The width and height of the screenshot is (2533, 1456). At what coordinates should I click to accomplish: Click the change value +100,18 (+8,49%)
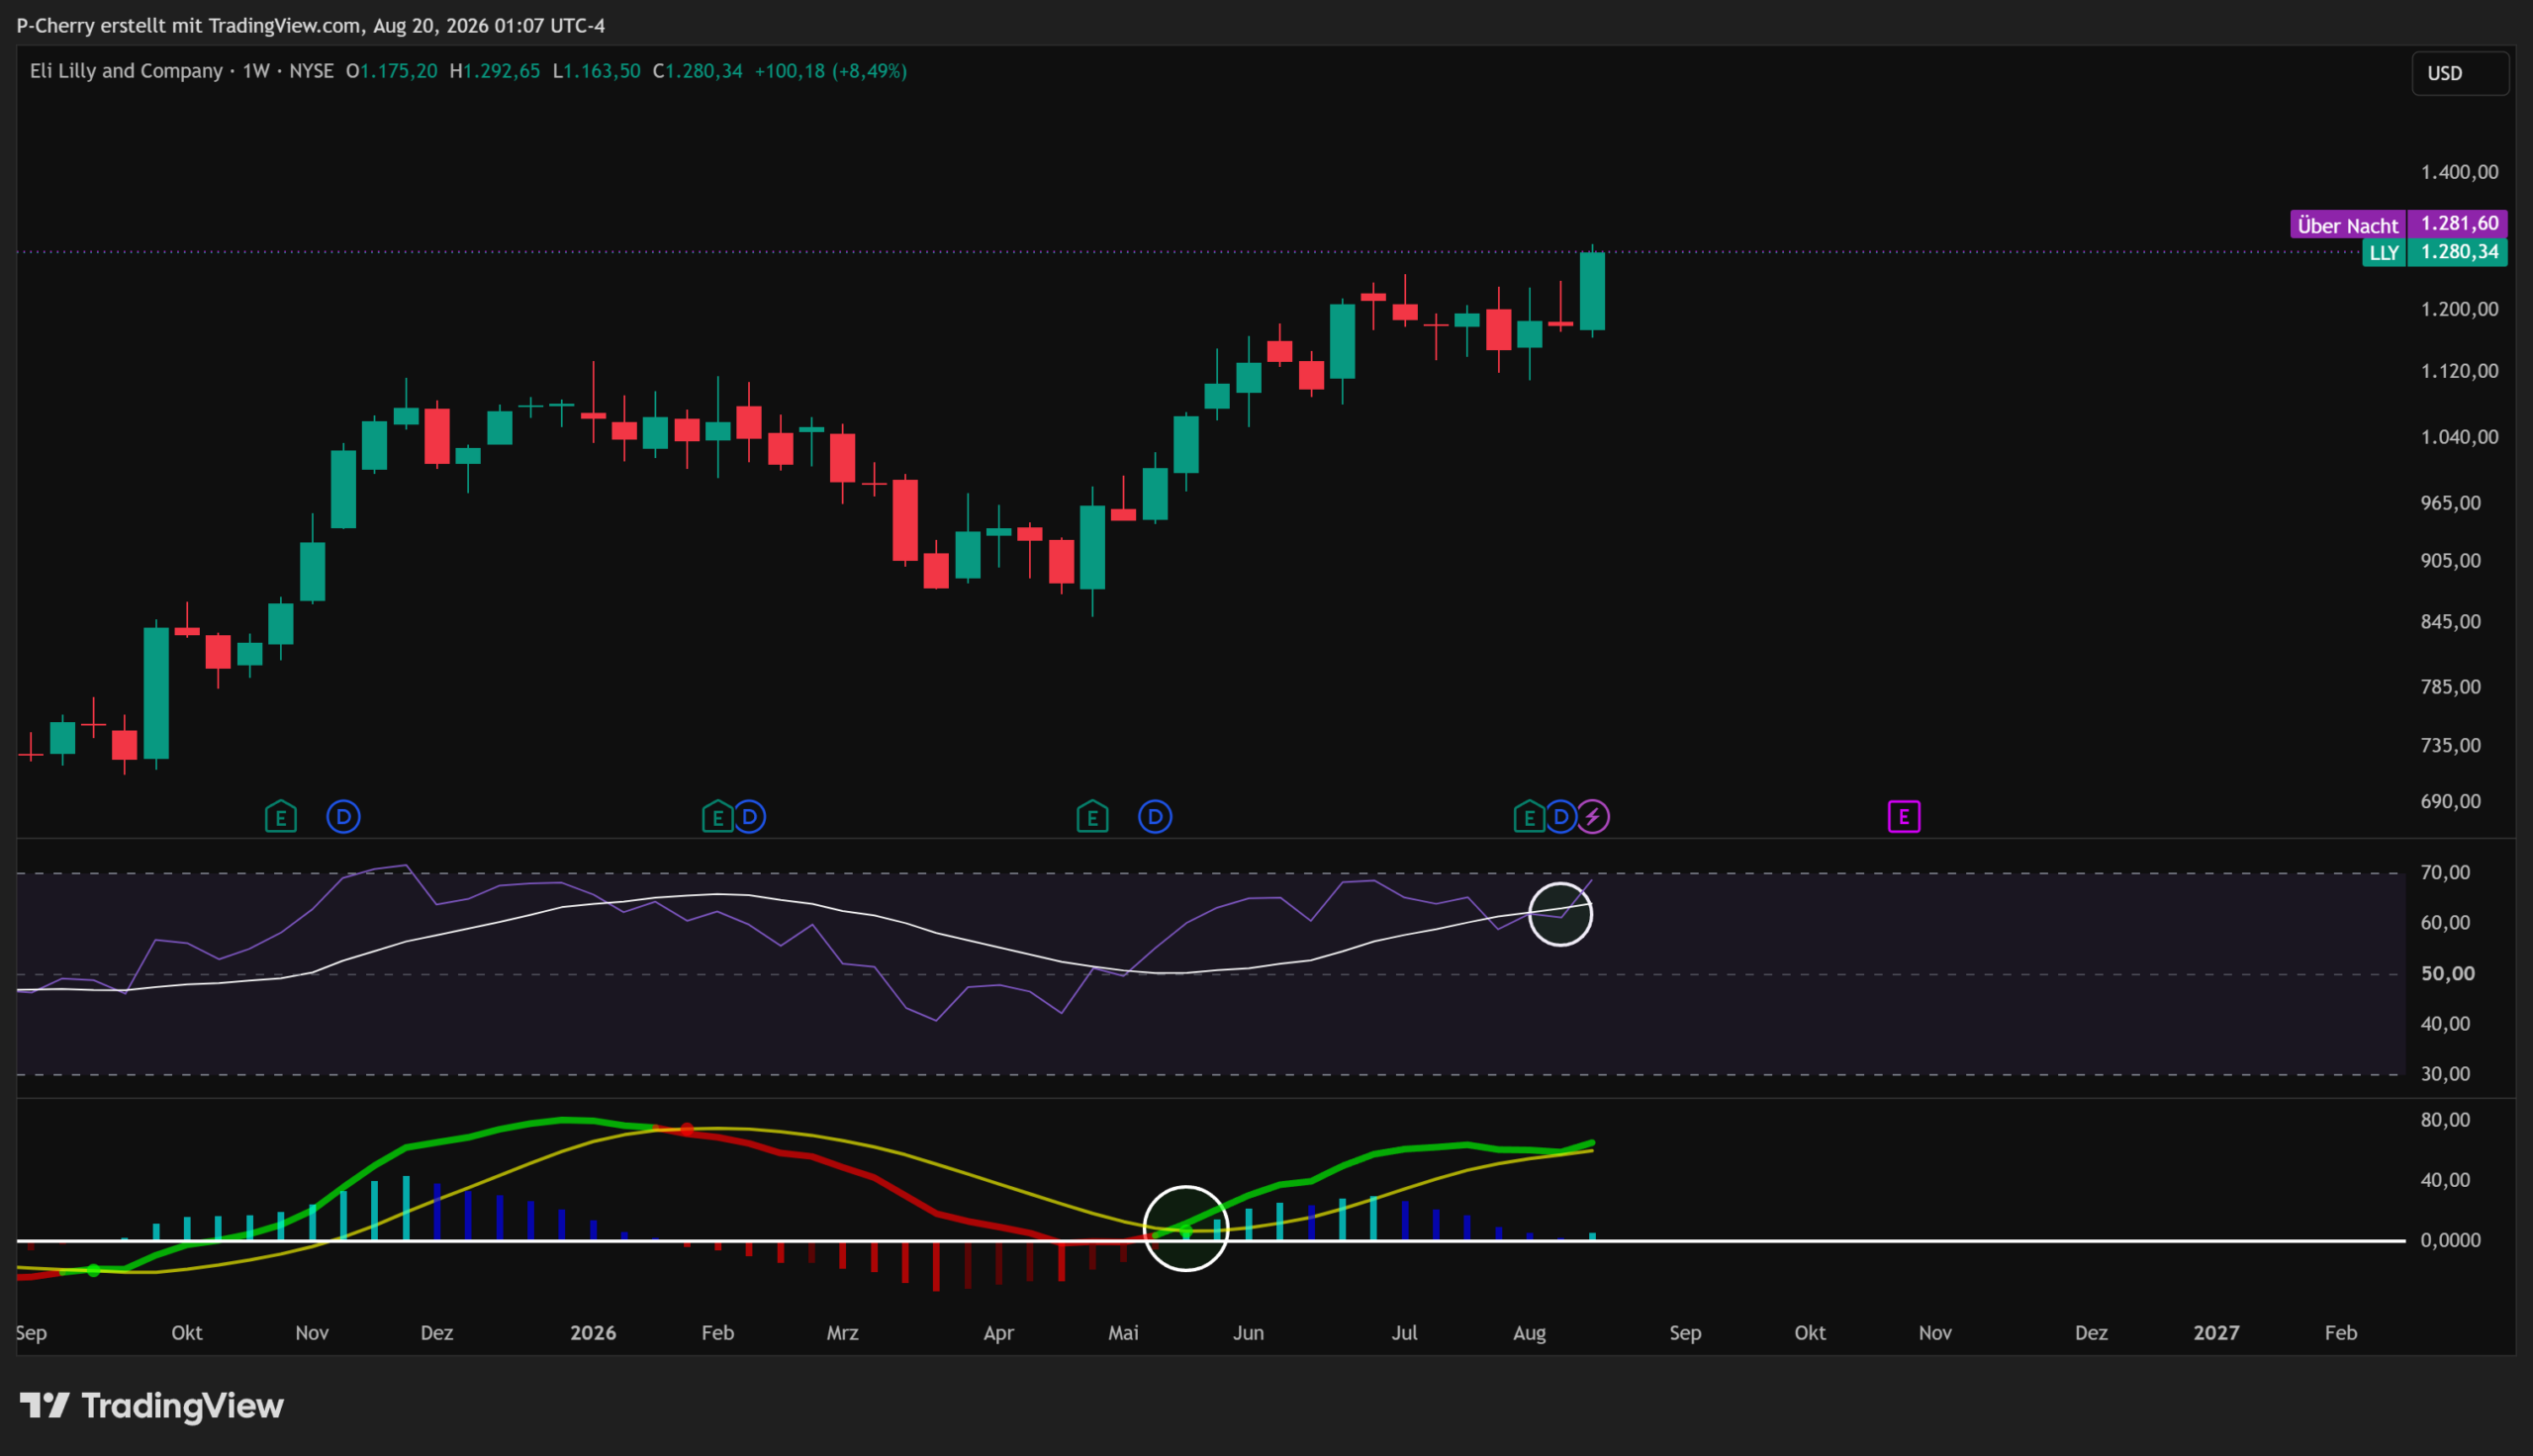click(831, 71)
